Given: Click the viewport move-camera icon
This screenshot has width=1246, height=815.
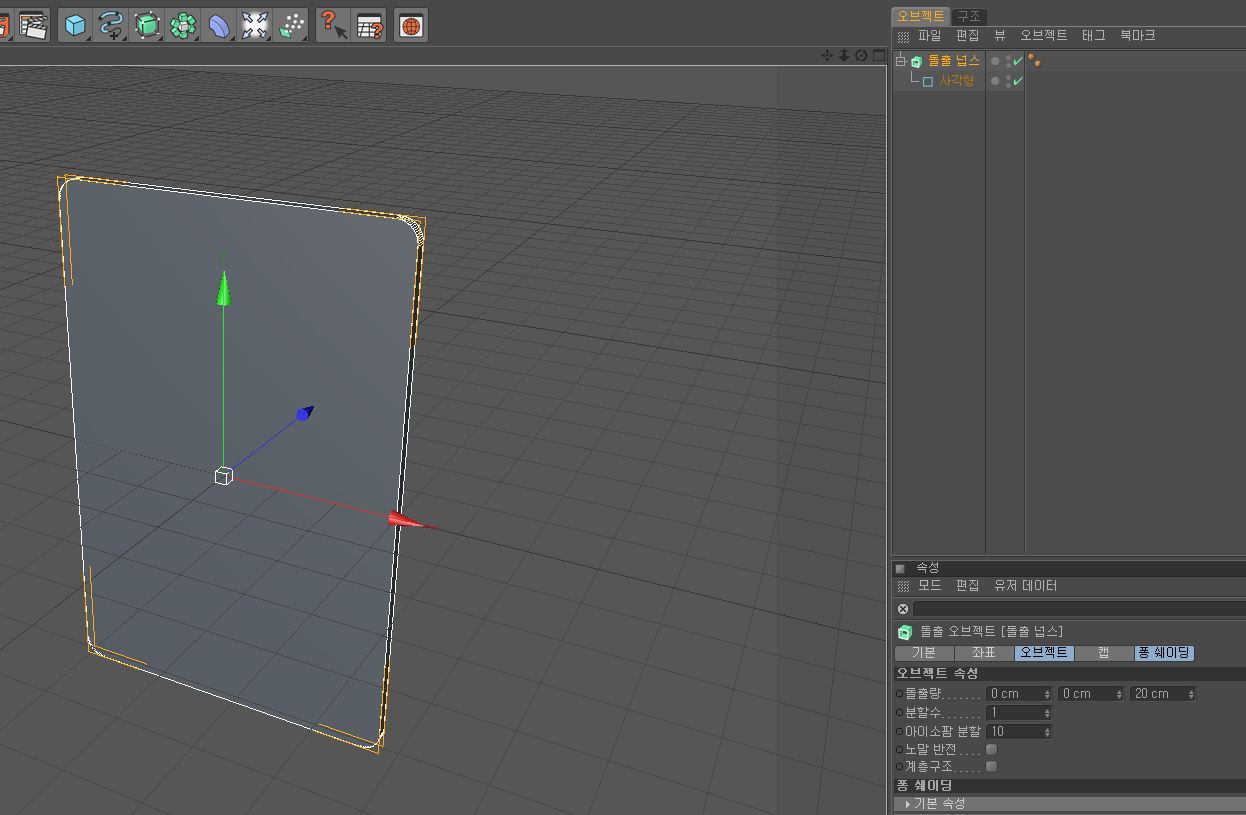Looking at the screenshot, I should click(827, 55).
